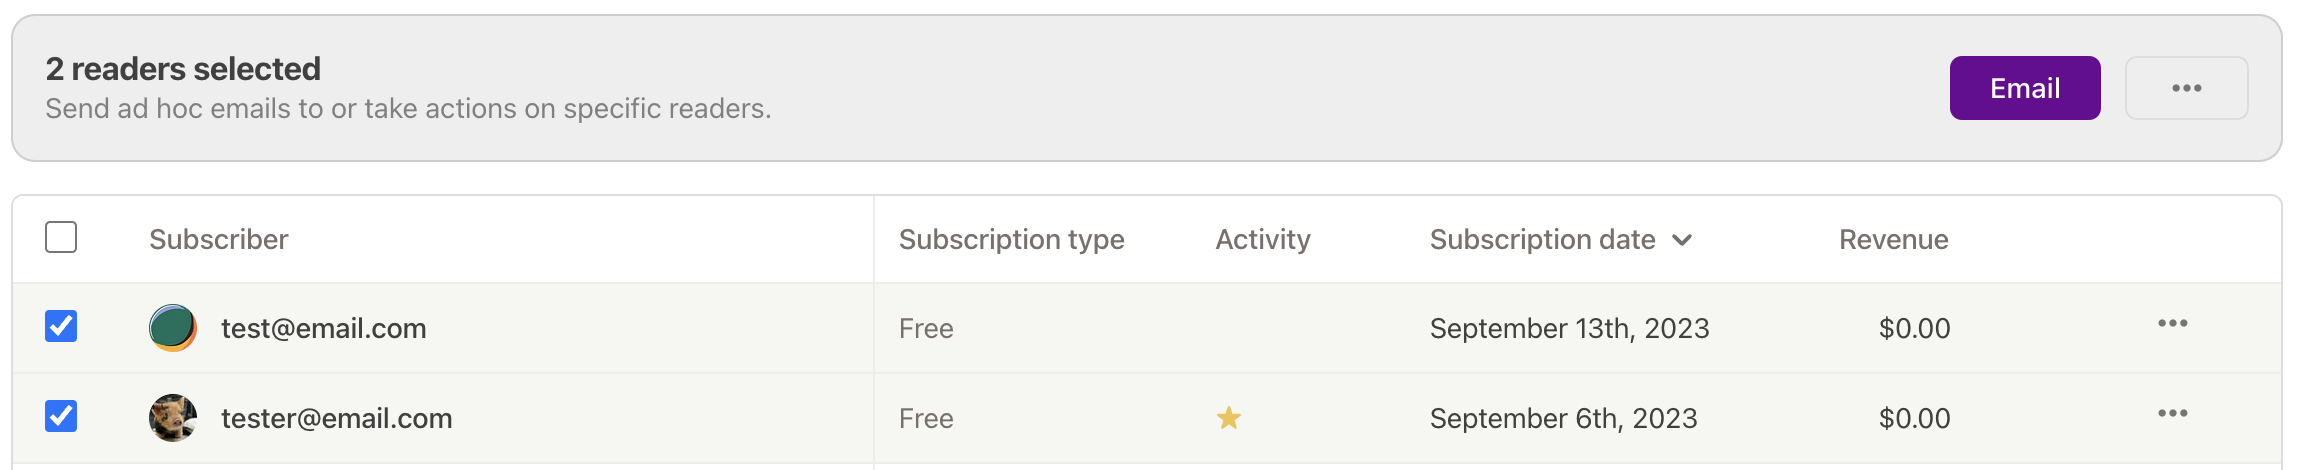Click the gold activity star for tester@email.com

(x=1229, y=418)
